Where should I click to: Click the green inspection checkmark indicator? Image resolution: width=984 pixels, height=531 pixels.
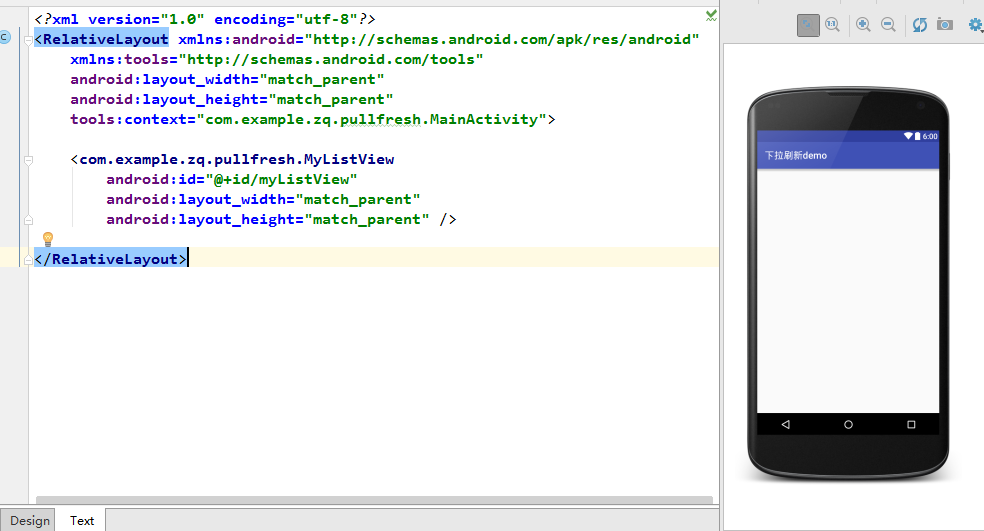tap(711, 16)
